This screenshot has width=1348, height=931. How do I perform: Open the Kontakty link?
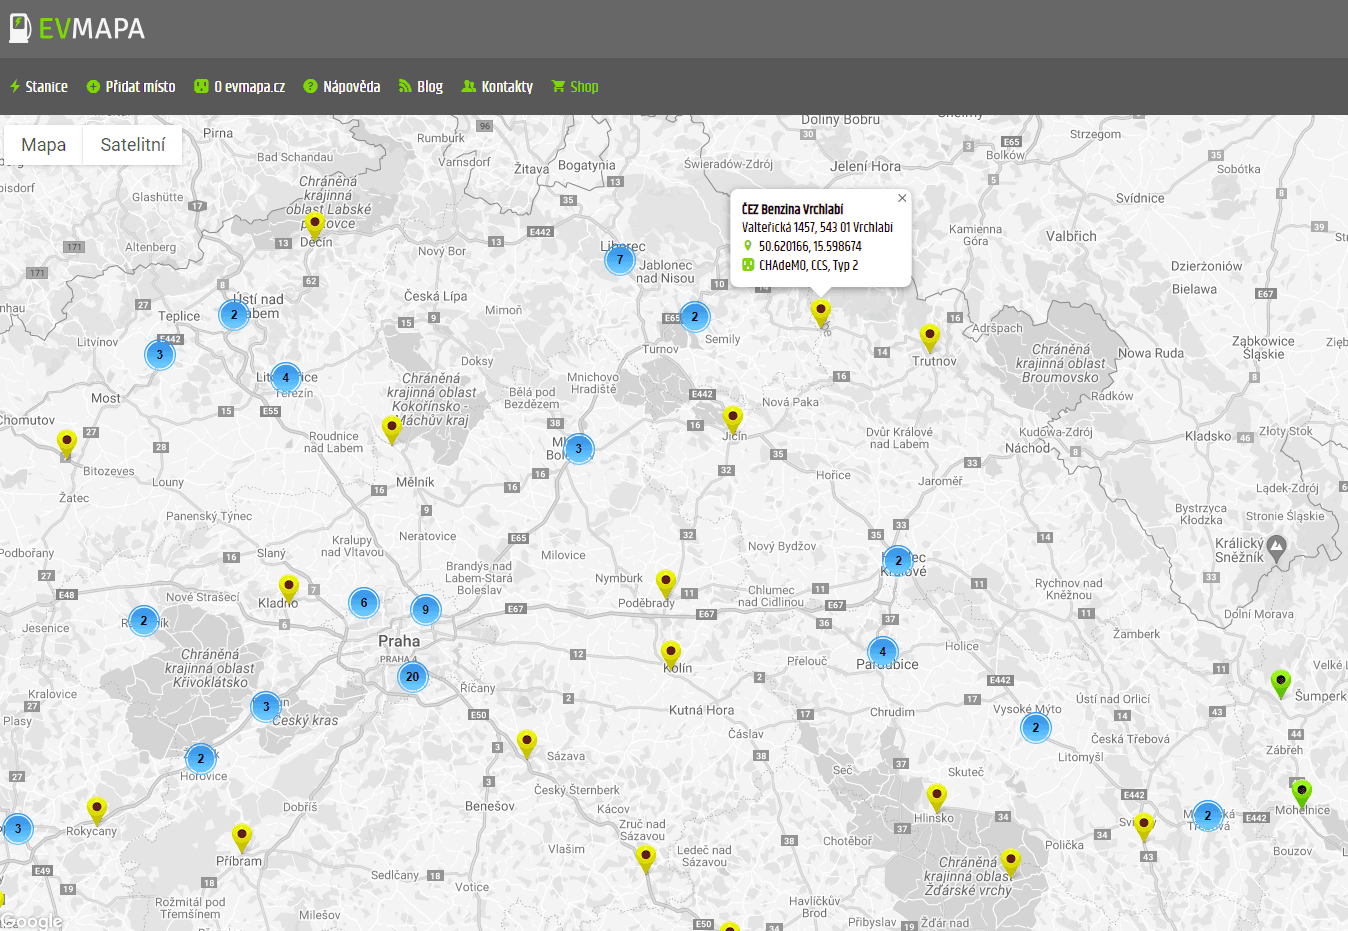(x=497, y=87)
